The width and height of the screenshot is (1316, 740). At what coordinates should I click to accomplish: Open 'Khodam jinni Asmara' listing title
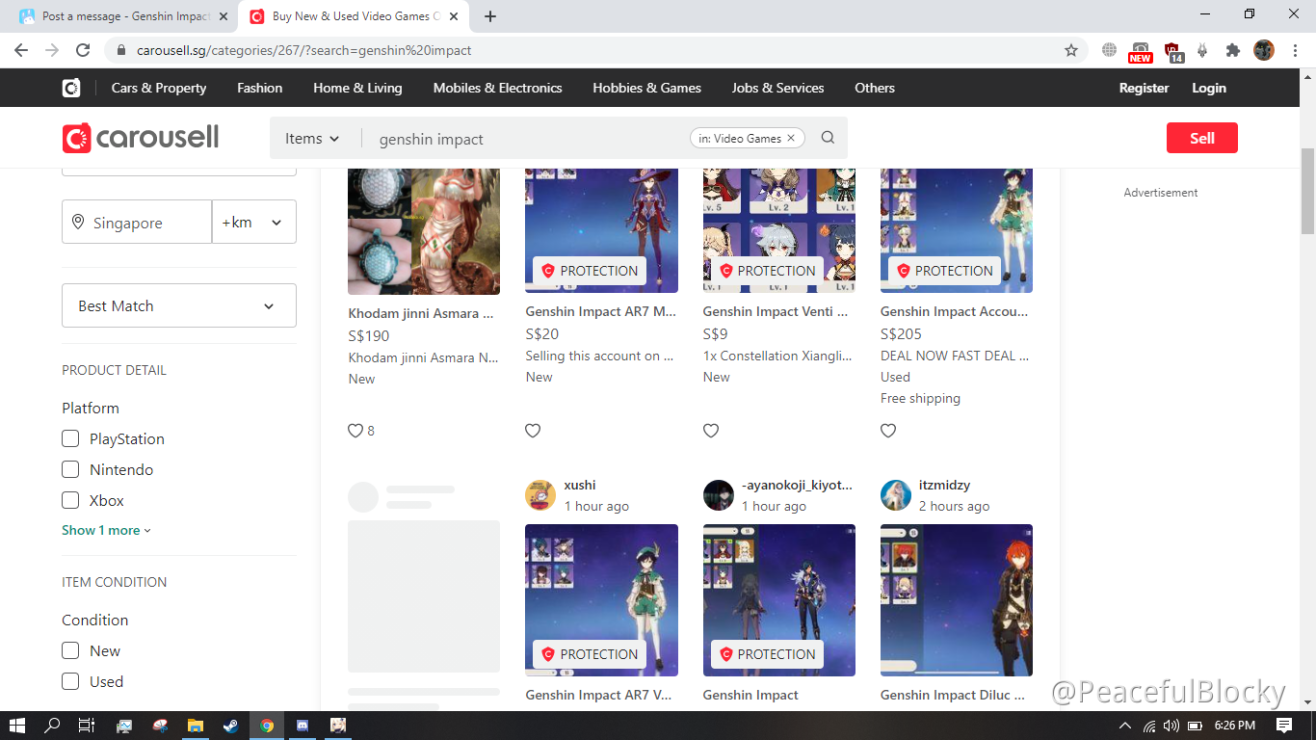(x=421, y=313)
